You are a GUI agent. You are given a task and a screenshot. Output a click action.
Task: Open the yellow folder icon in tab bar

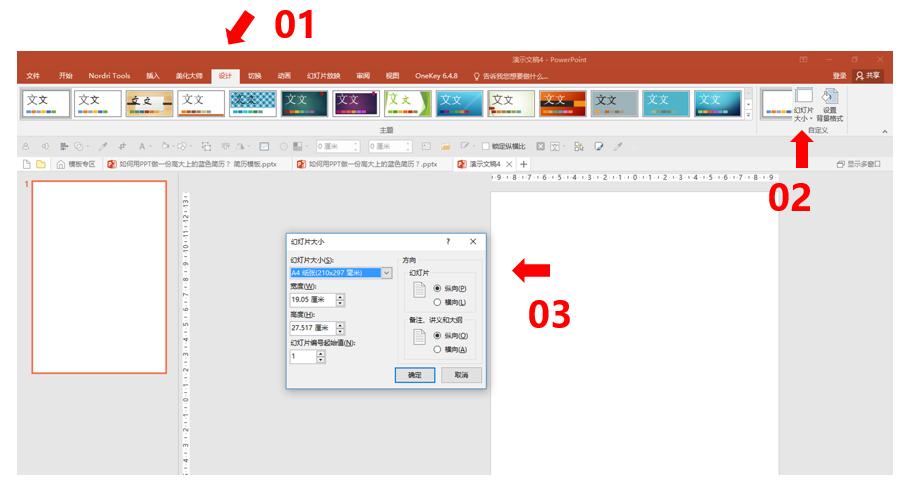coord(40,164)
